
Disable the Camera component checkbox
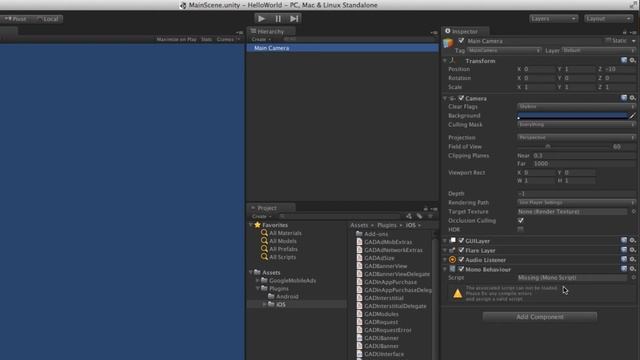point(461,98)
